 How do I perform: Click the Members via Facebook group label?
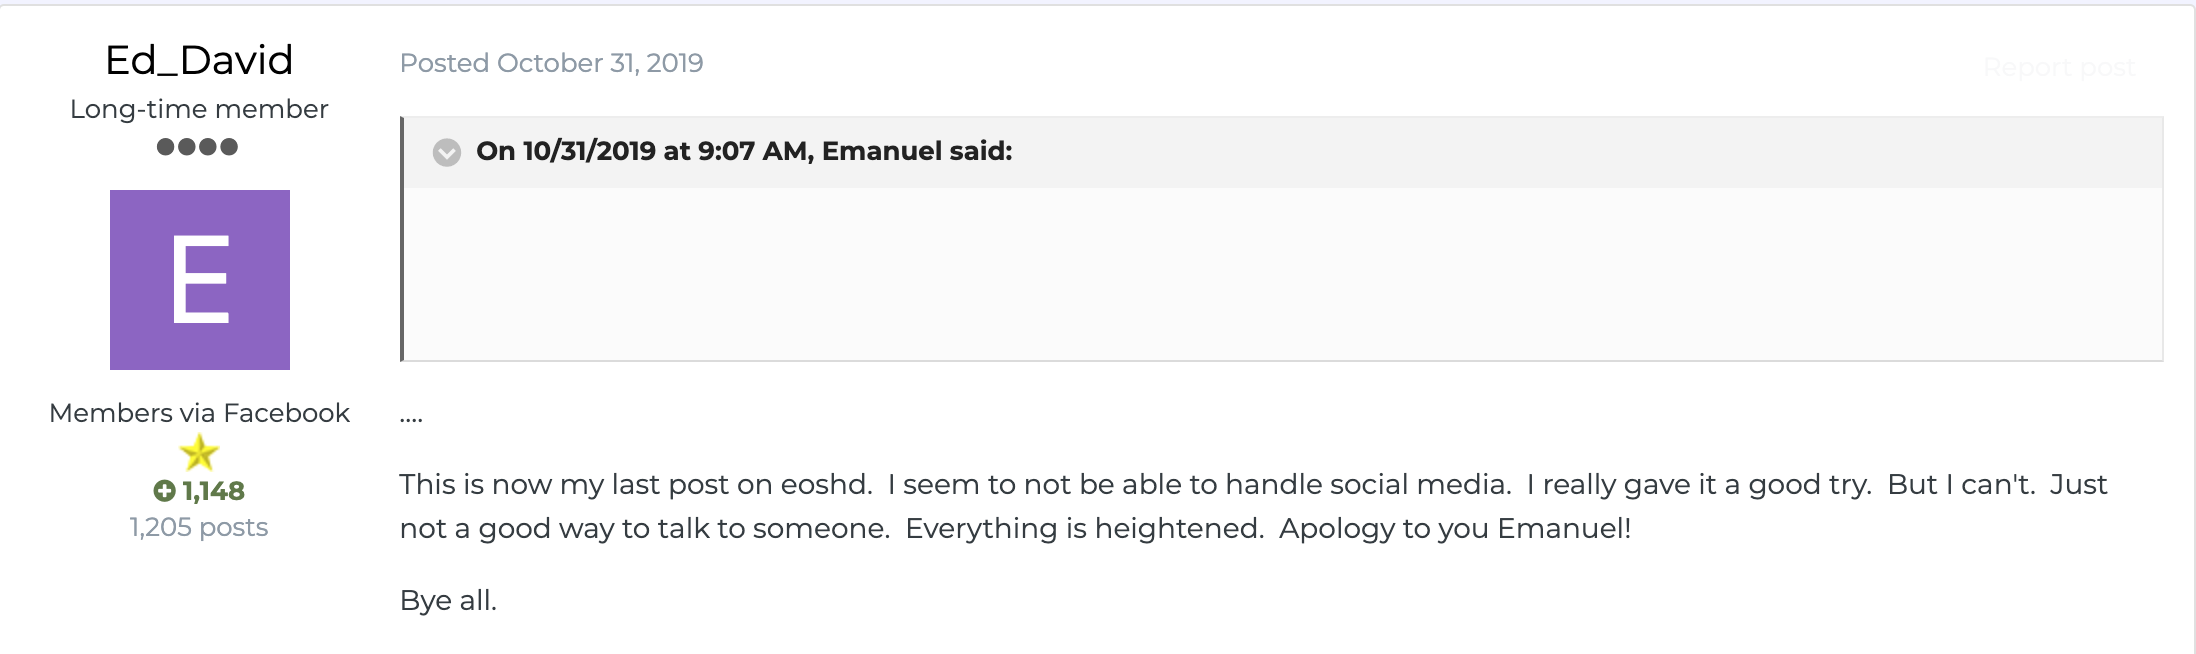pos(199,413)
